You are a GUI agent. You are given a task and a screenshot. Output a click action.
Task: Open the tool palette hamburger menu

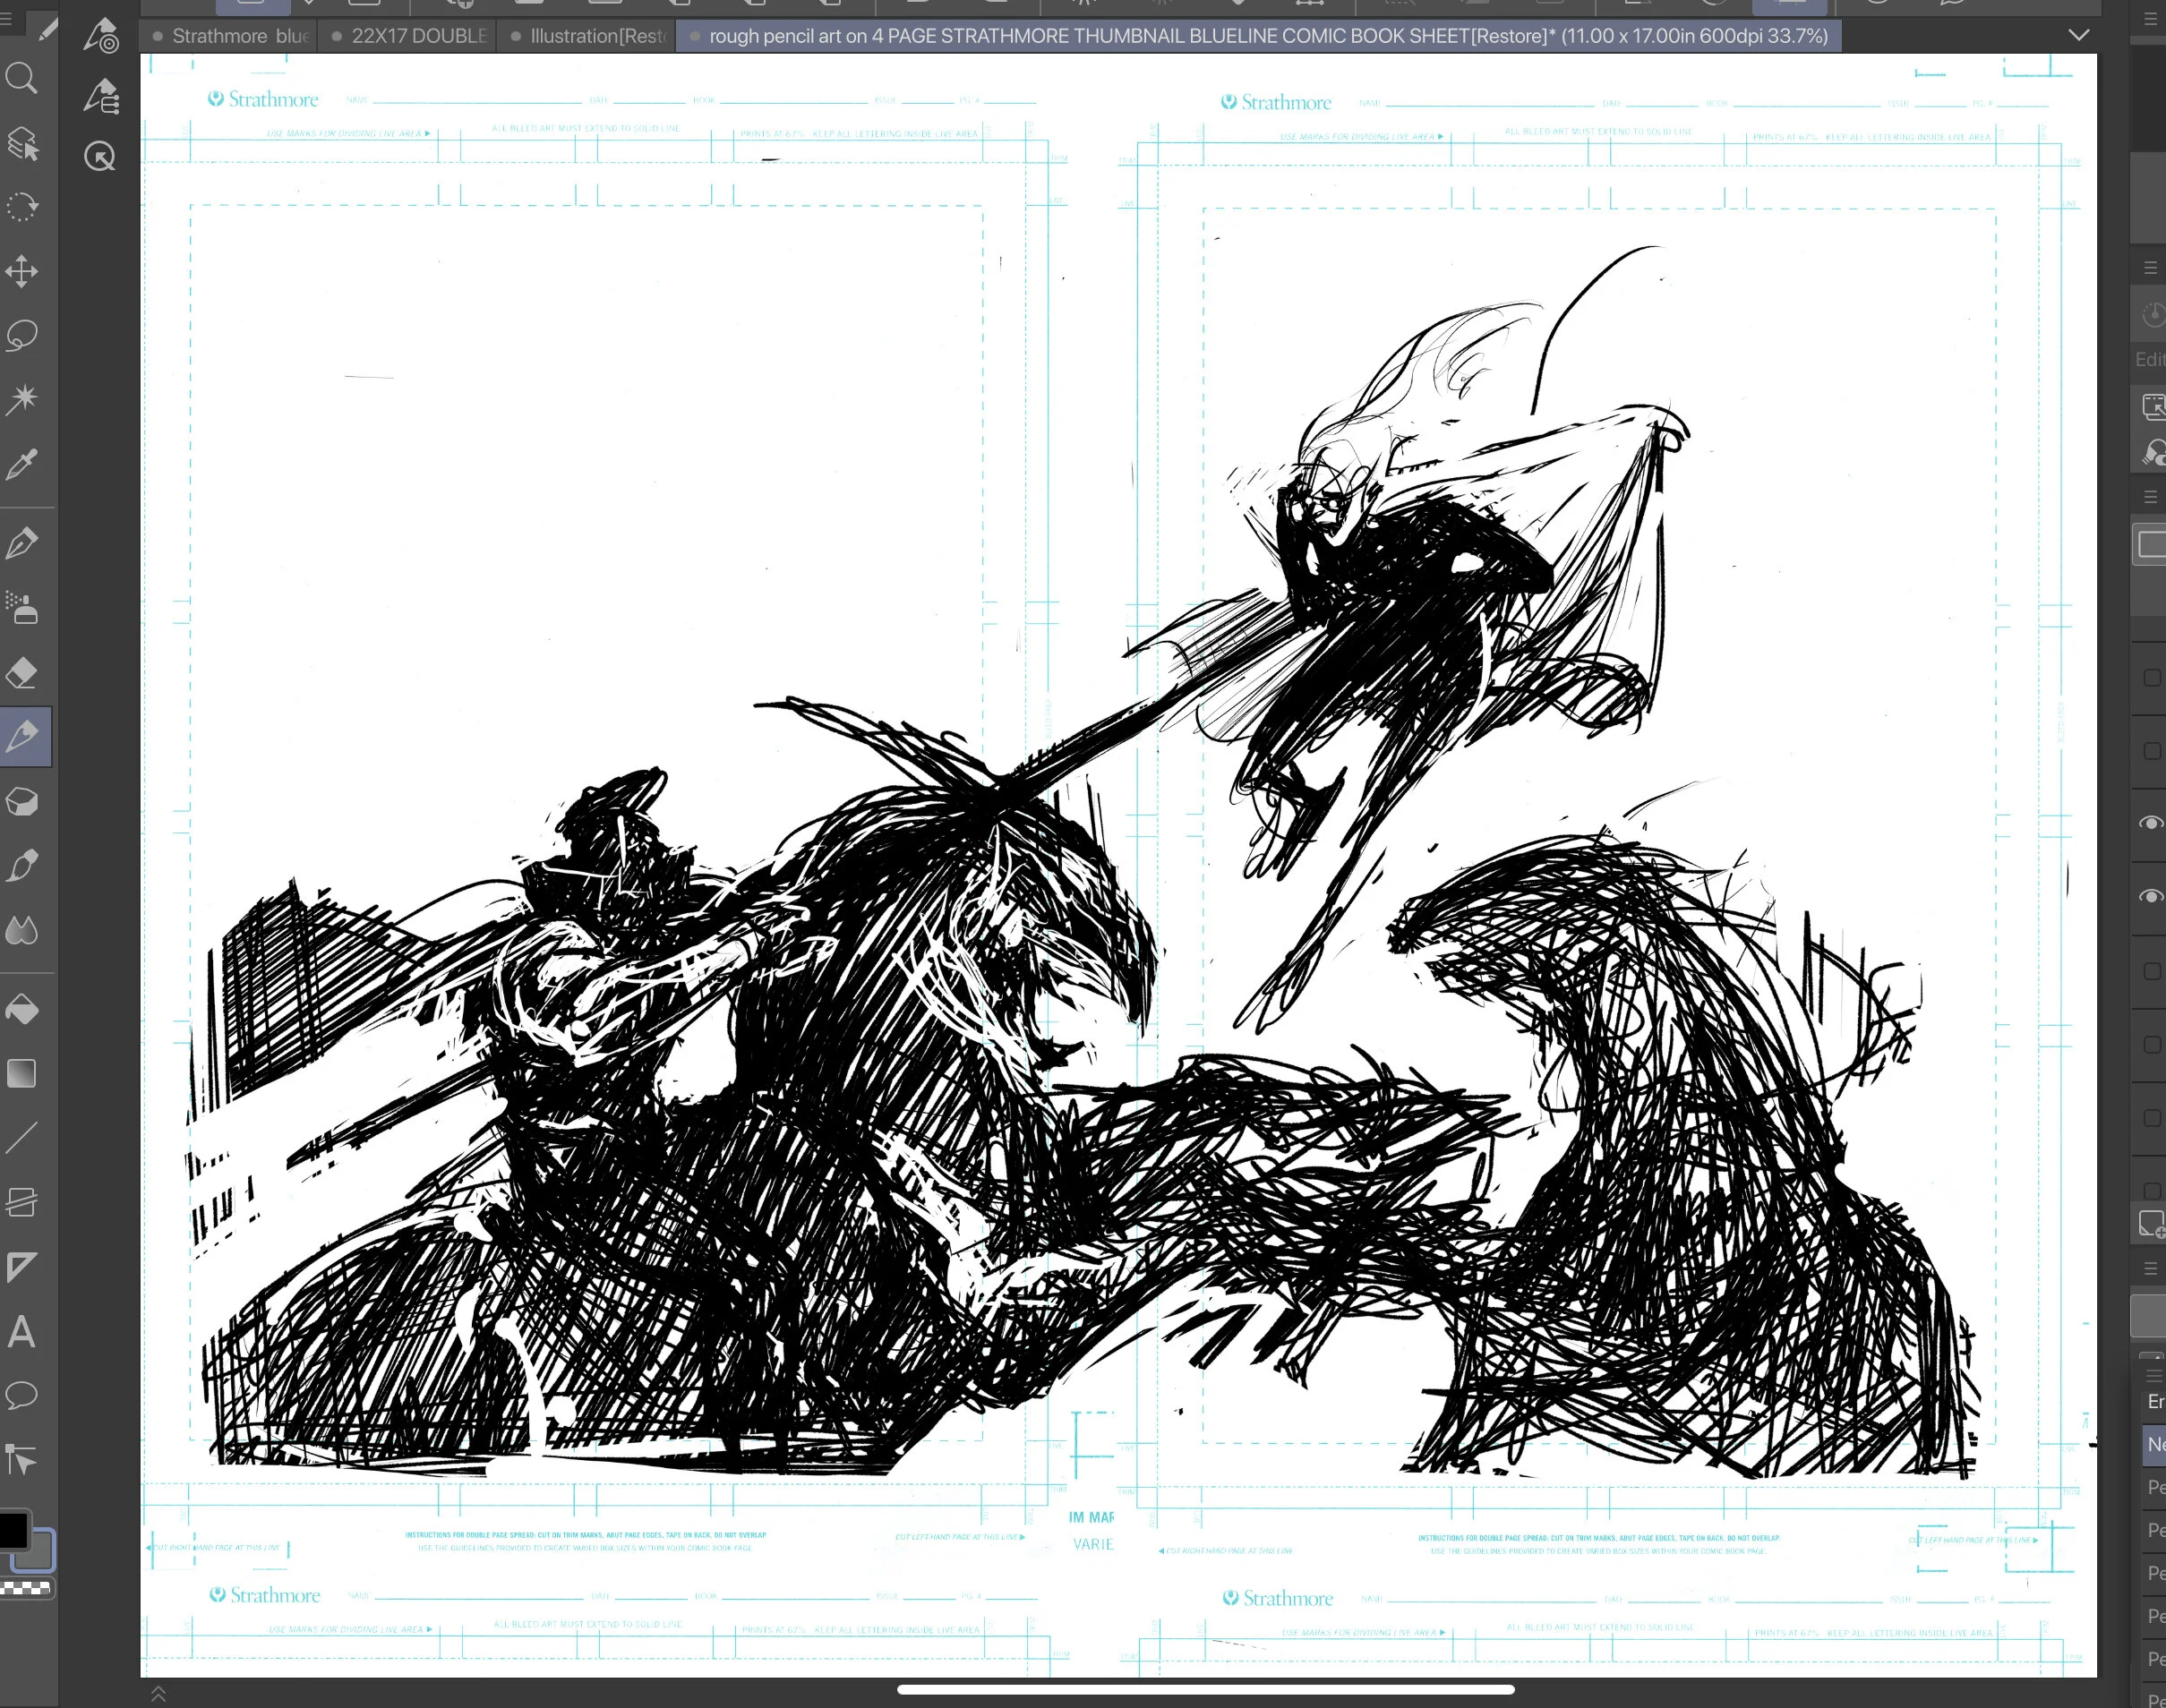5,18
